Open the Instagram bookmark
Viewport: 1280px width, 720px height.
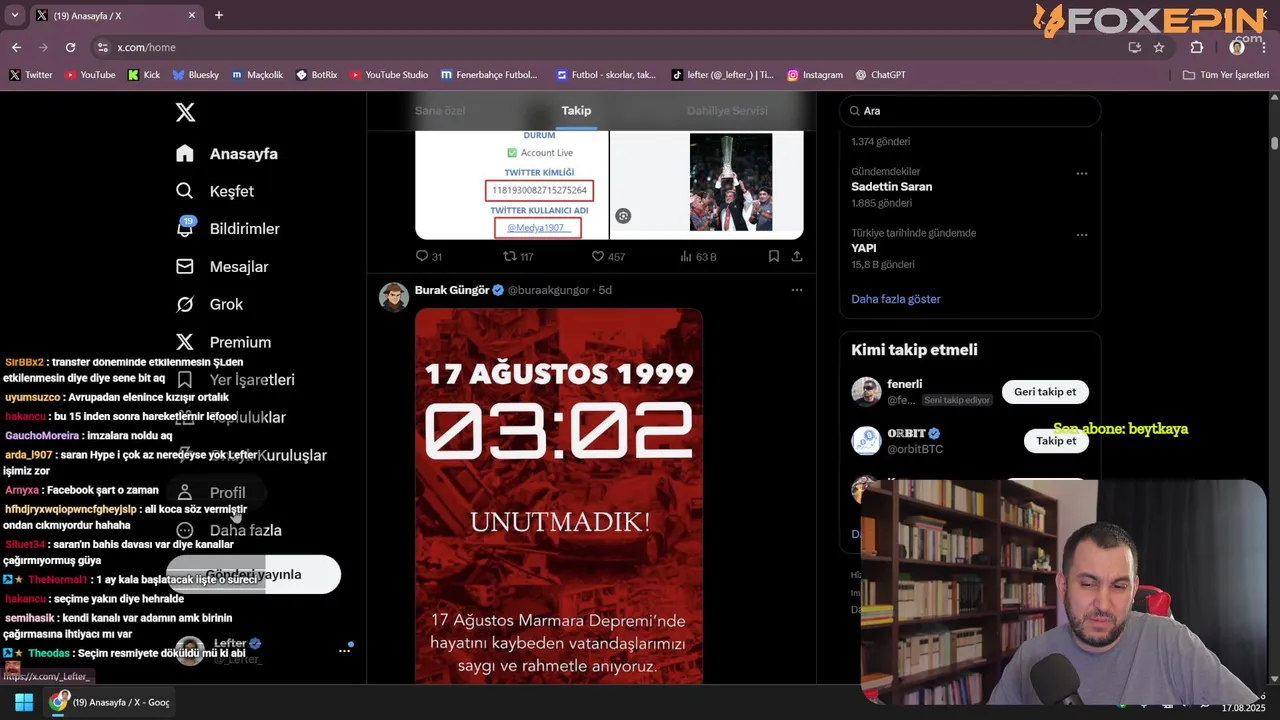[815, 75]
